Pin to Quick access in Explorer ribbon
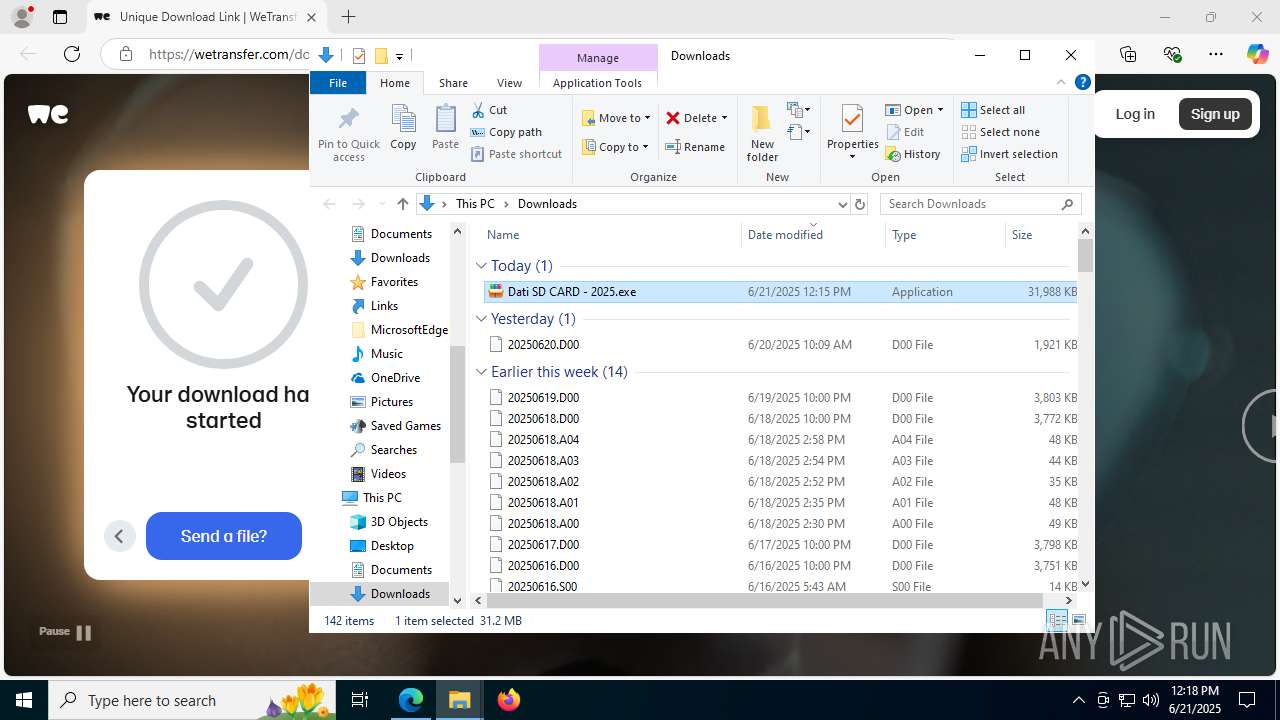The image size is (1280, 720). pos(348,134)
